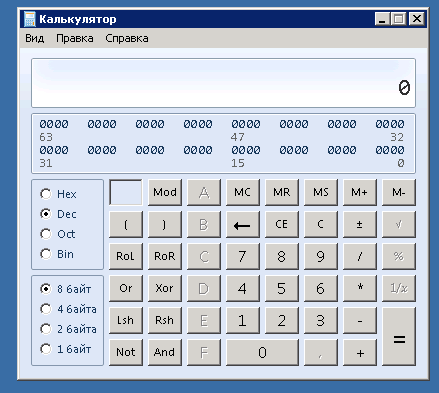Open the Вид menu

35,38
